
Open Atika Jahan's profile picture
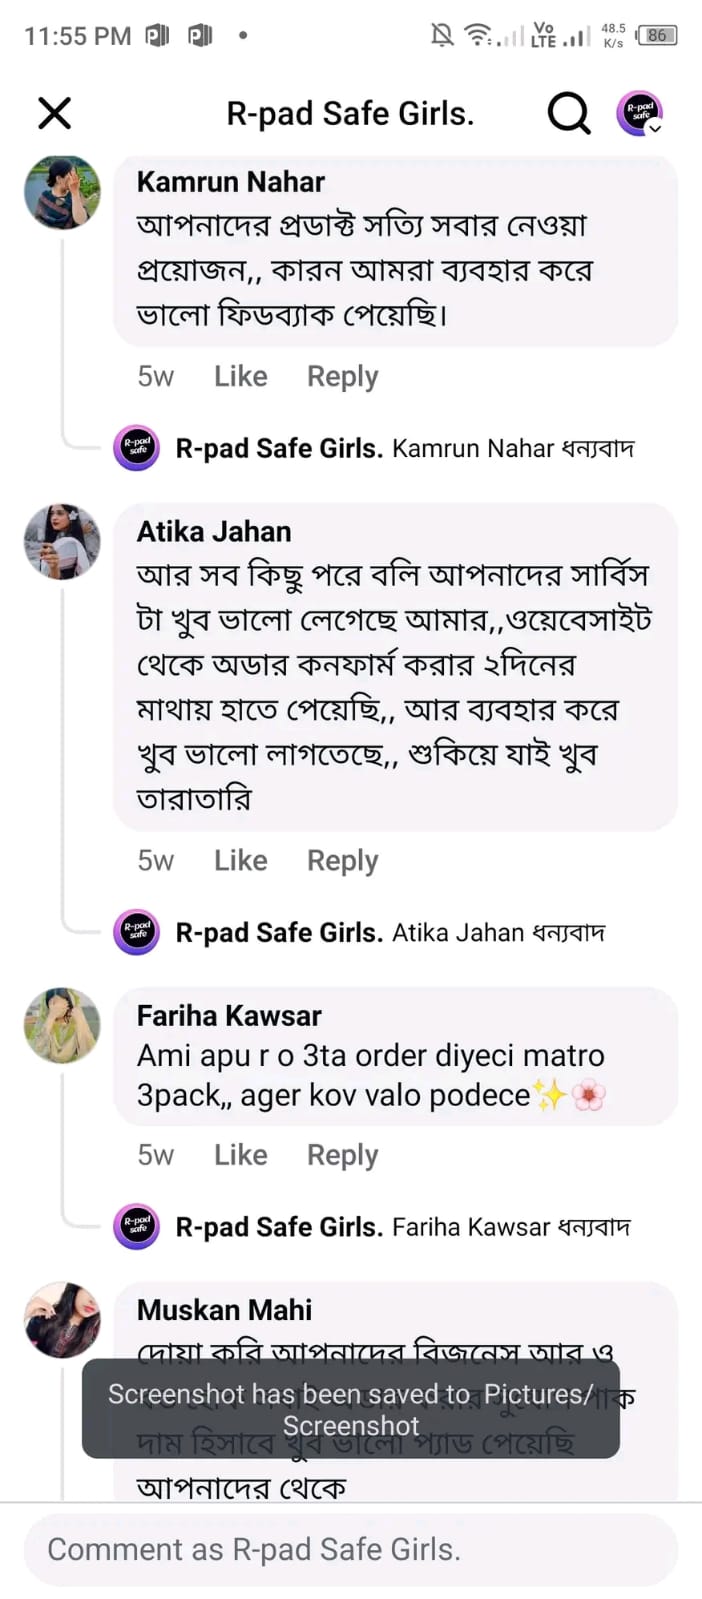coord(62,541)
